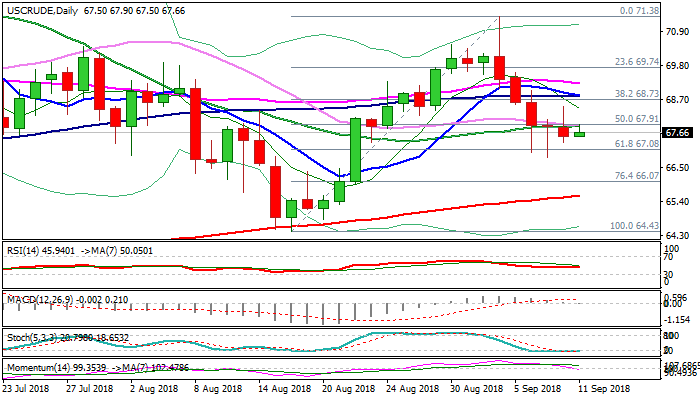Viewport: 700px width, 400px height.
Task: Select the current price tag 67.66
Action: [679, 133]
